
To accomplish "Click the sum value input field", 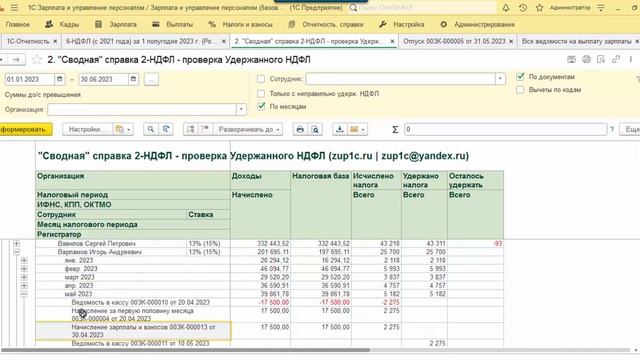I will (x=505, y=129).
